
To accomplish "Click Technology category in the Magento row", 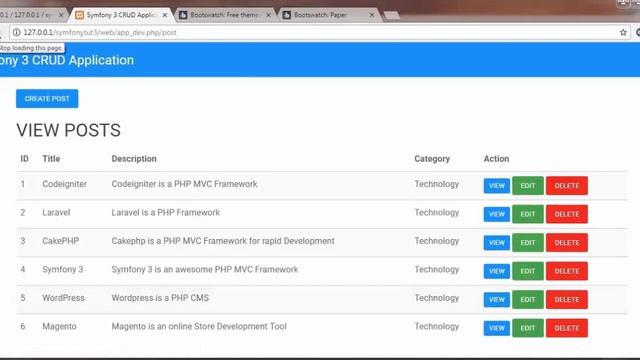I will 437,327.
